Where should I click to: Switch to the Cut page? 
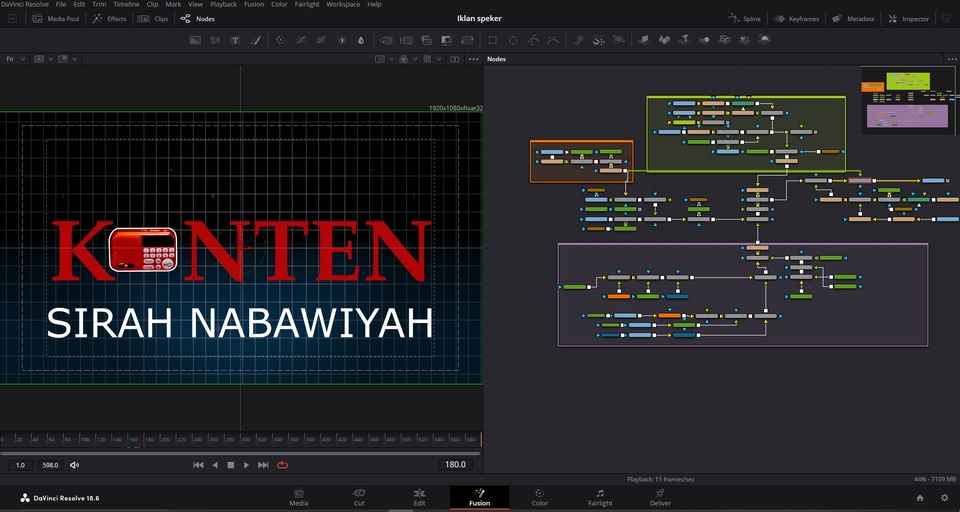click(x=359, y=497)
